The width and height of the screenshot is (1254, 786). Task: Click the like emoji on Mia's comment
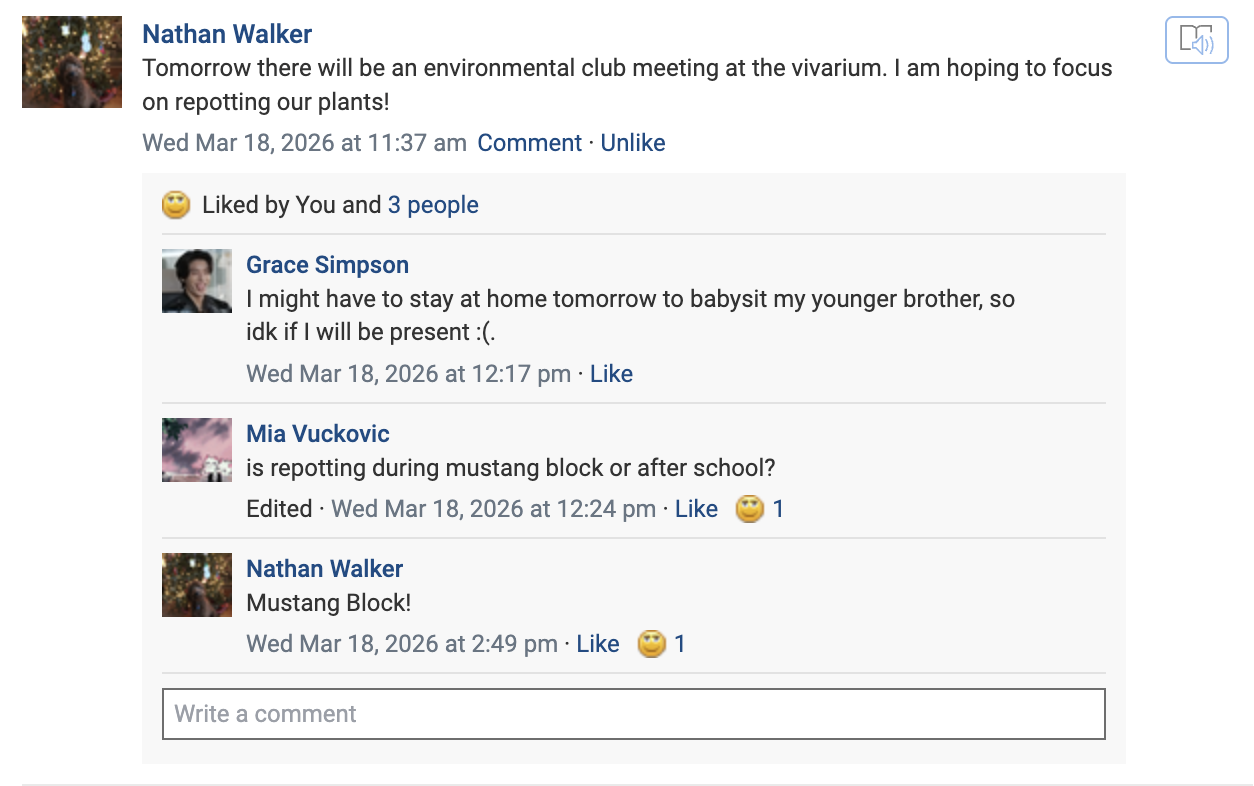[749, 509]
